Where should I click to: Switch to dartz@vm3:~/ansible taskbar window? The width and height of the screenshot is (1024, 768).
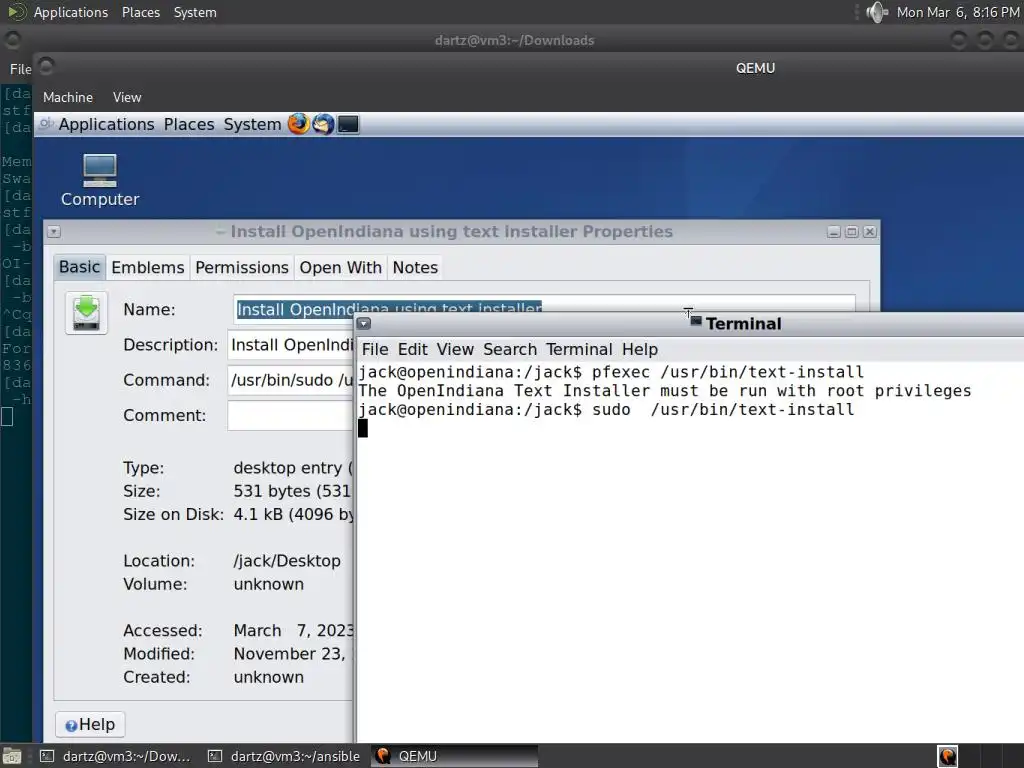tap(284, 756)
